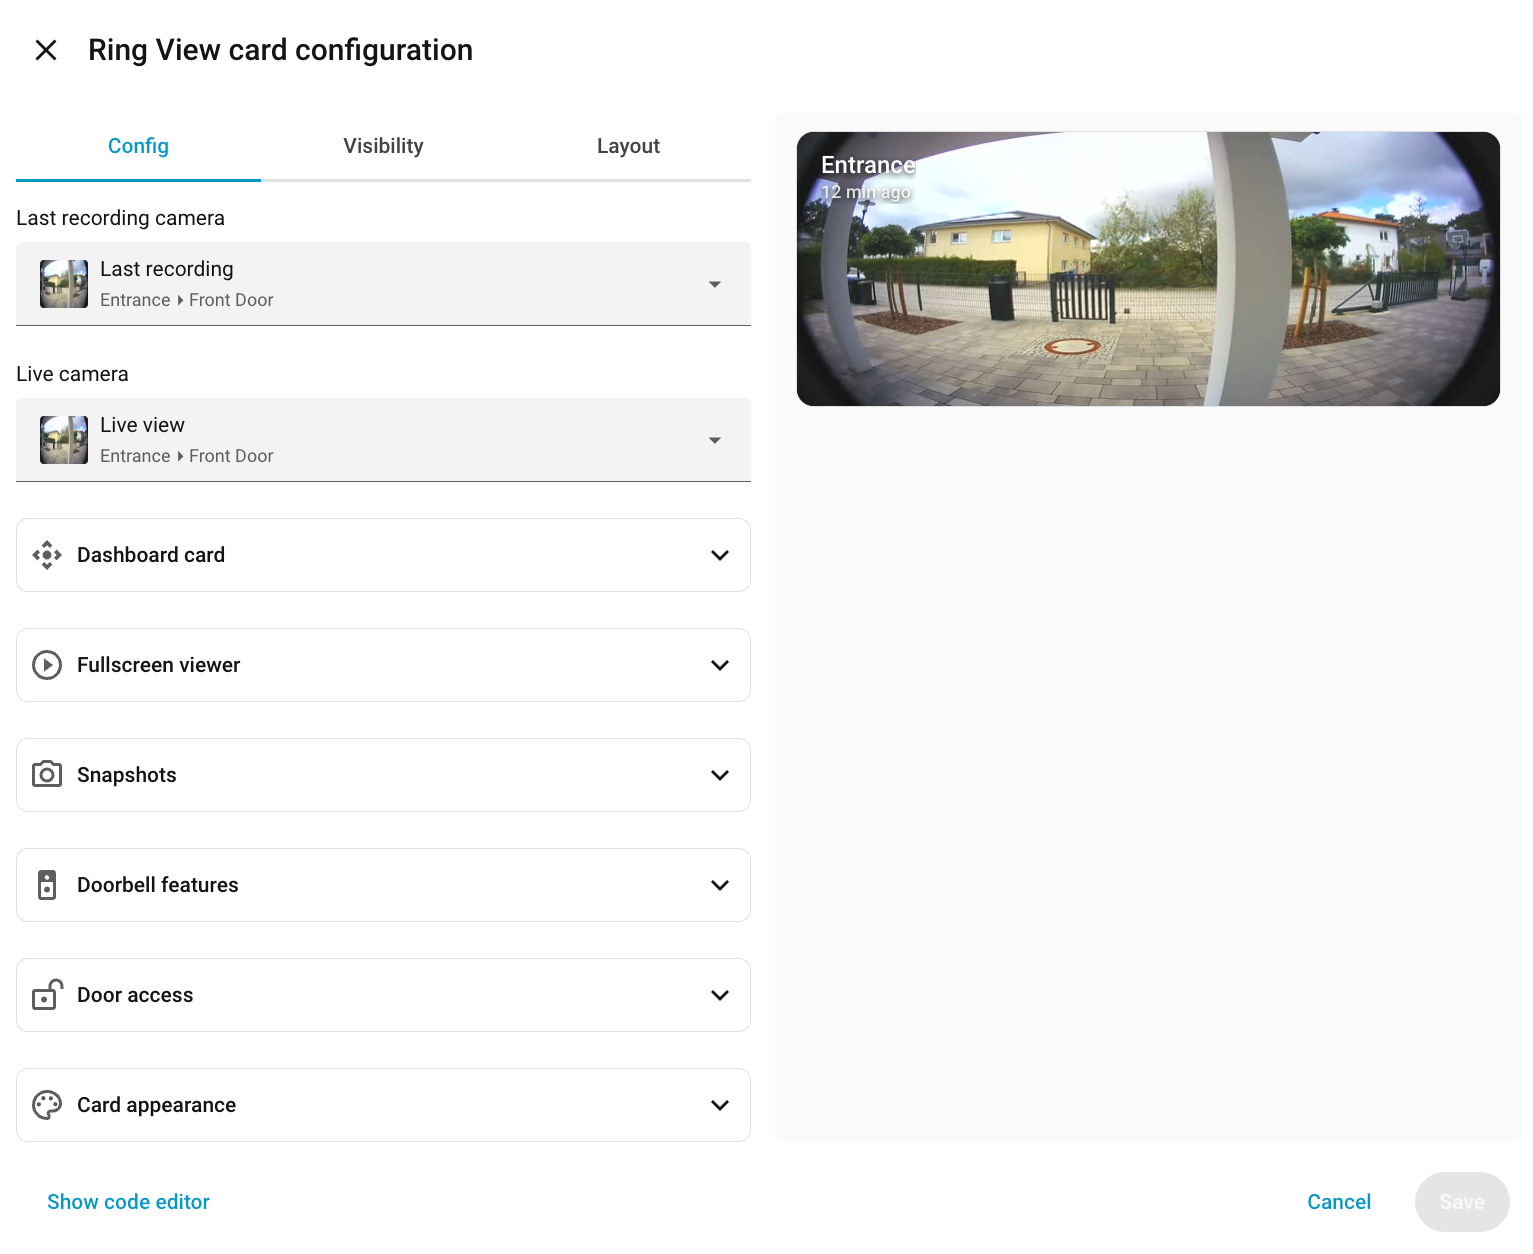Click the Snapshots camera icon
The image size is (1533, 1254).
pyautogui.click(x=47, y=775)
